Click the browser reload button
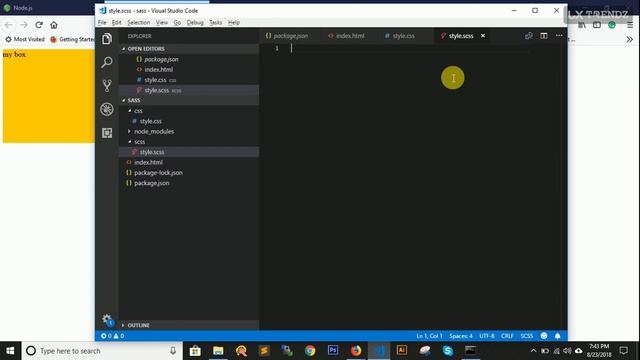 39,25
